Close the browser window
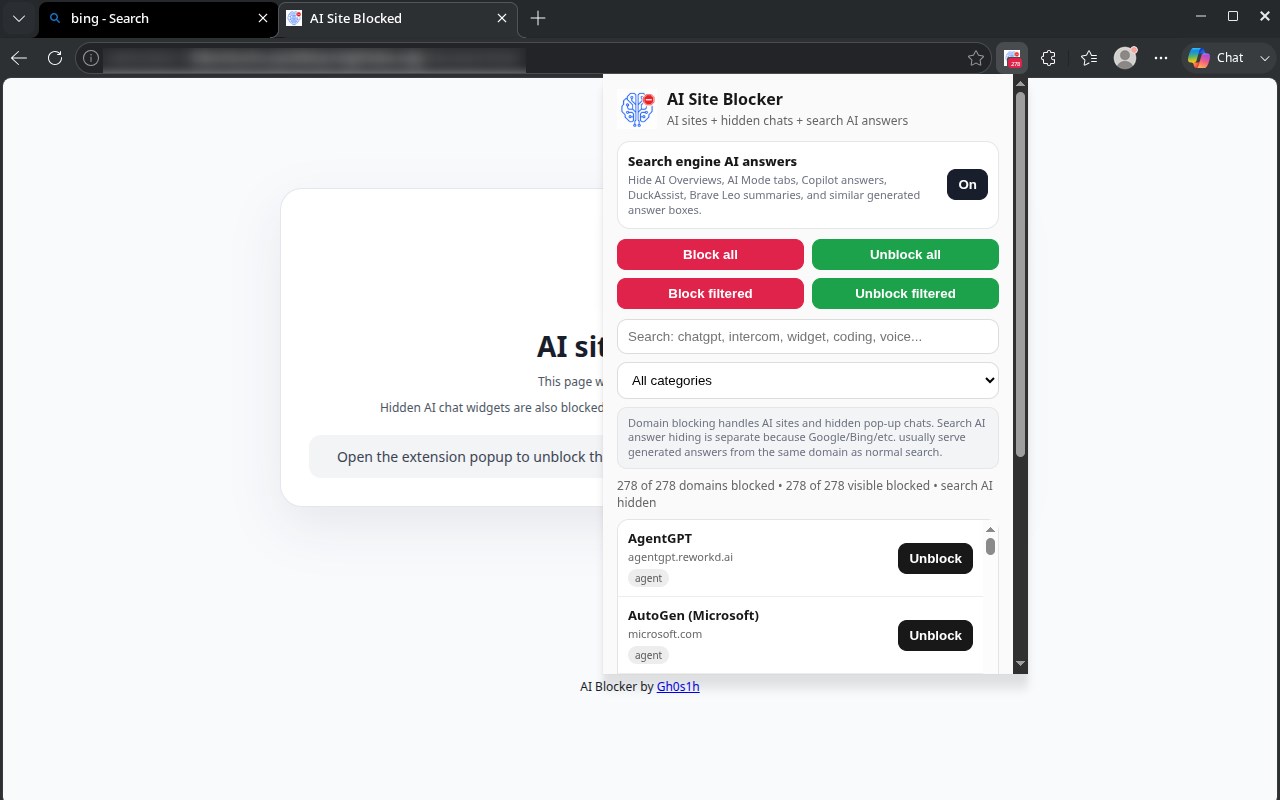Image resolution: width=1280 pixels, height=800 pixels. tap(1263, 17)
